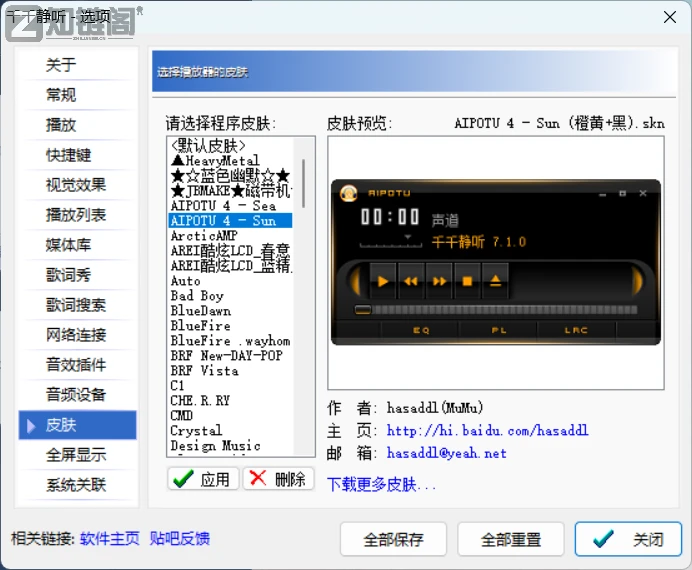Select the BRF Vista skin
This screenshot has width=692, height=570.
230,371
